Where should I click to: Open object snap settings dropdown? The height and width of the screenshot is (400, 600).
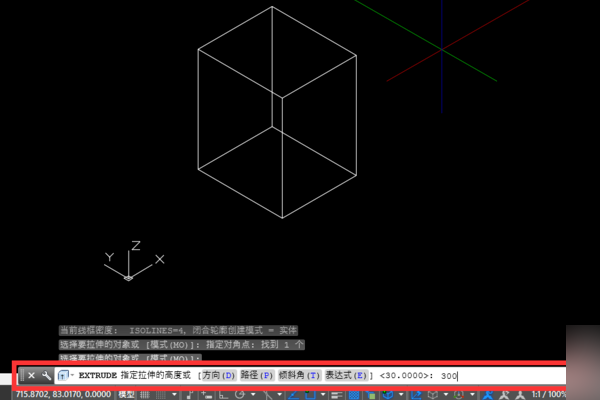pyautogui.click(x=323, y=394)
